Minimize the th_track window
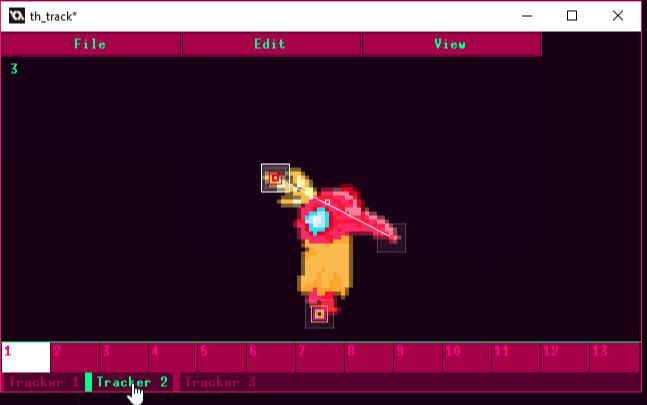647x405 pixels. 527,16
